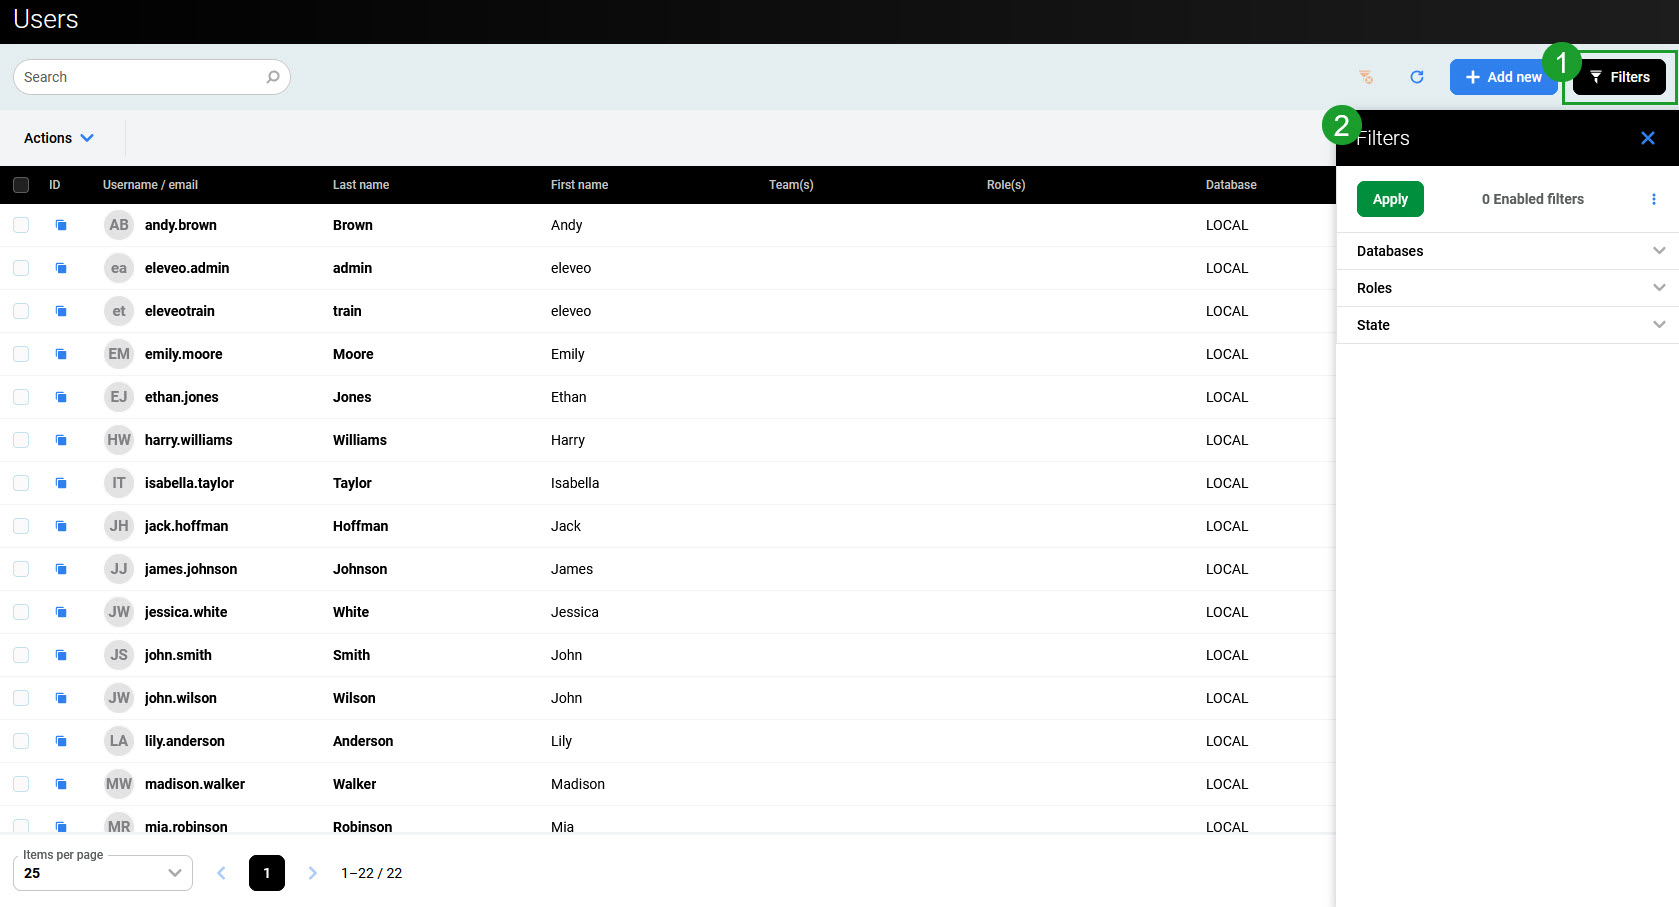Screen dimensions: 1679x907
Task: Sort by the Last name column header
Action: tap(361, 185)
